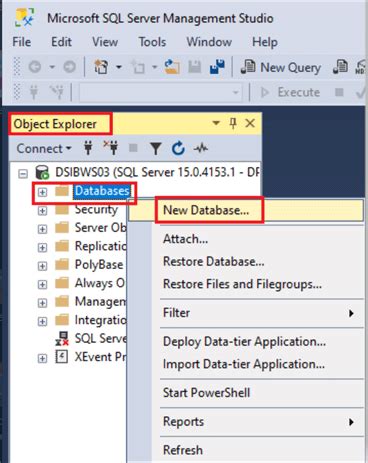This screenshot has width=368, height=463.
Task: Click the SQL Server Agent icon
Action: pos(62,339)
